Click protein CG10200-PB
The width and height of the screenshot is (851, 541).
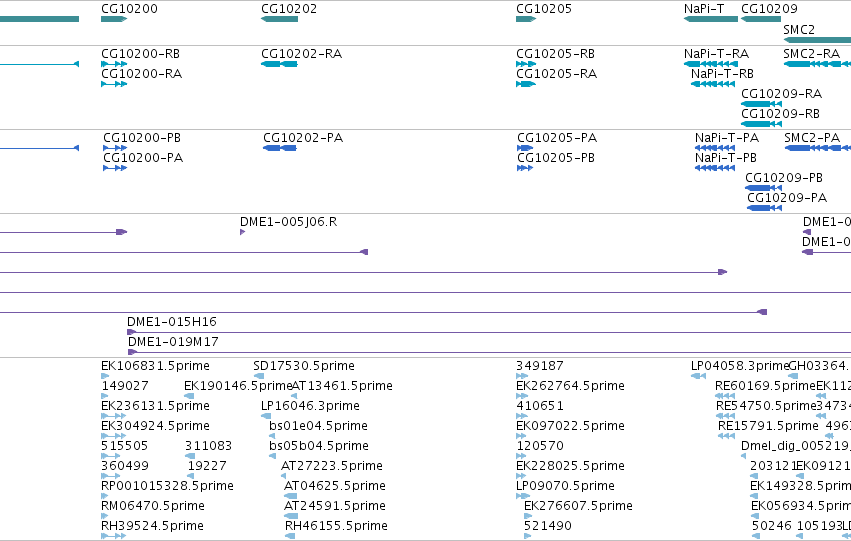point(115,148)
